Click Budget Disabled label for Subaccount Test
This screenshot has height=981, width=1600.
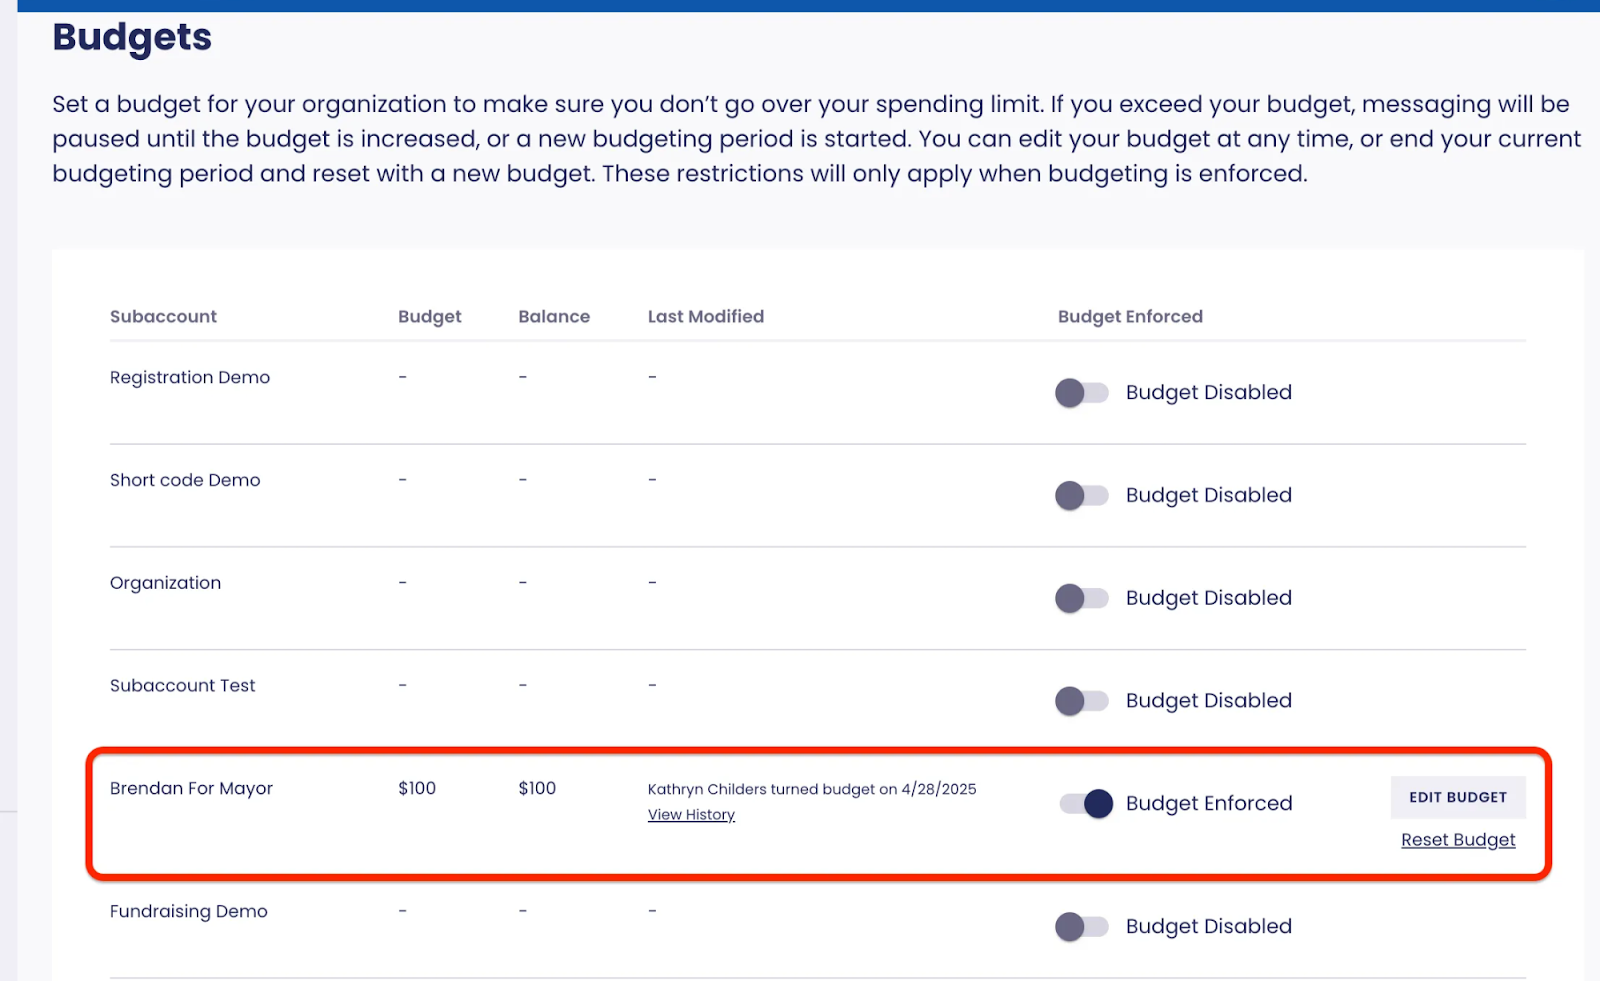pyautogui.click(x=1209, y=700)
